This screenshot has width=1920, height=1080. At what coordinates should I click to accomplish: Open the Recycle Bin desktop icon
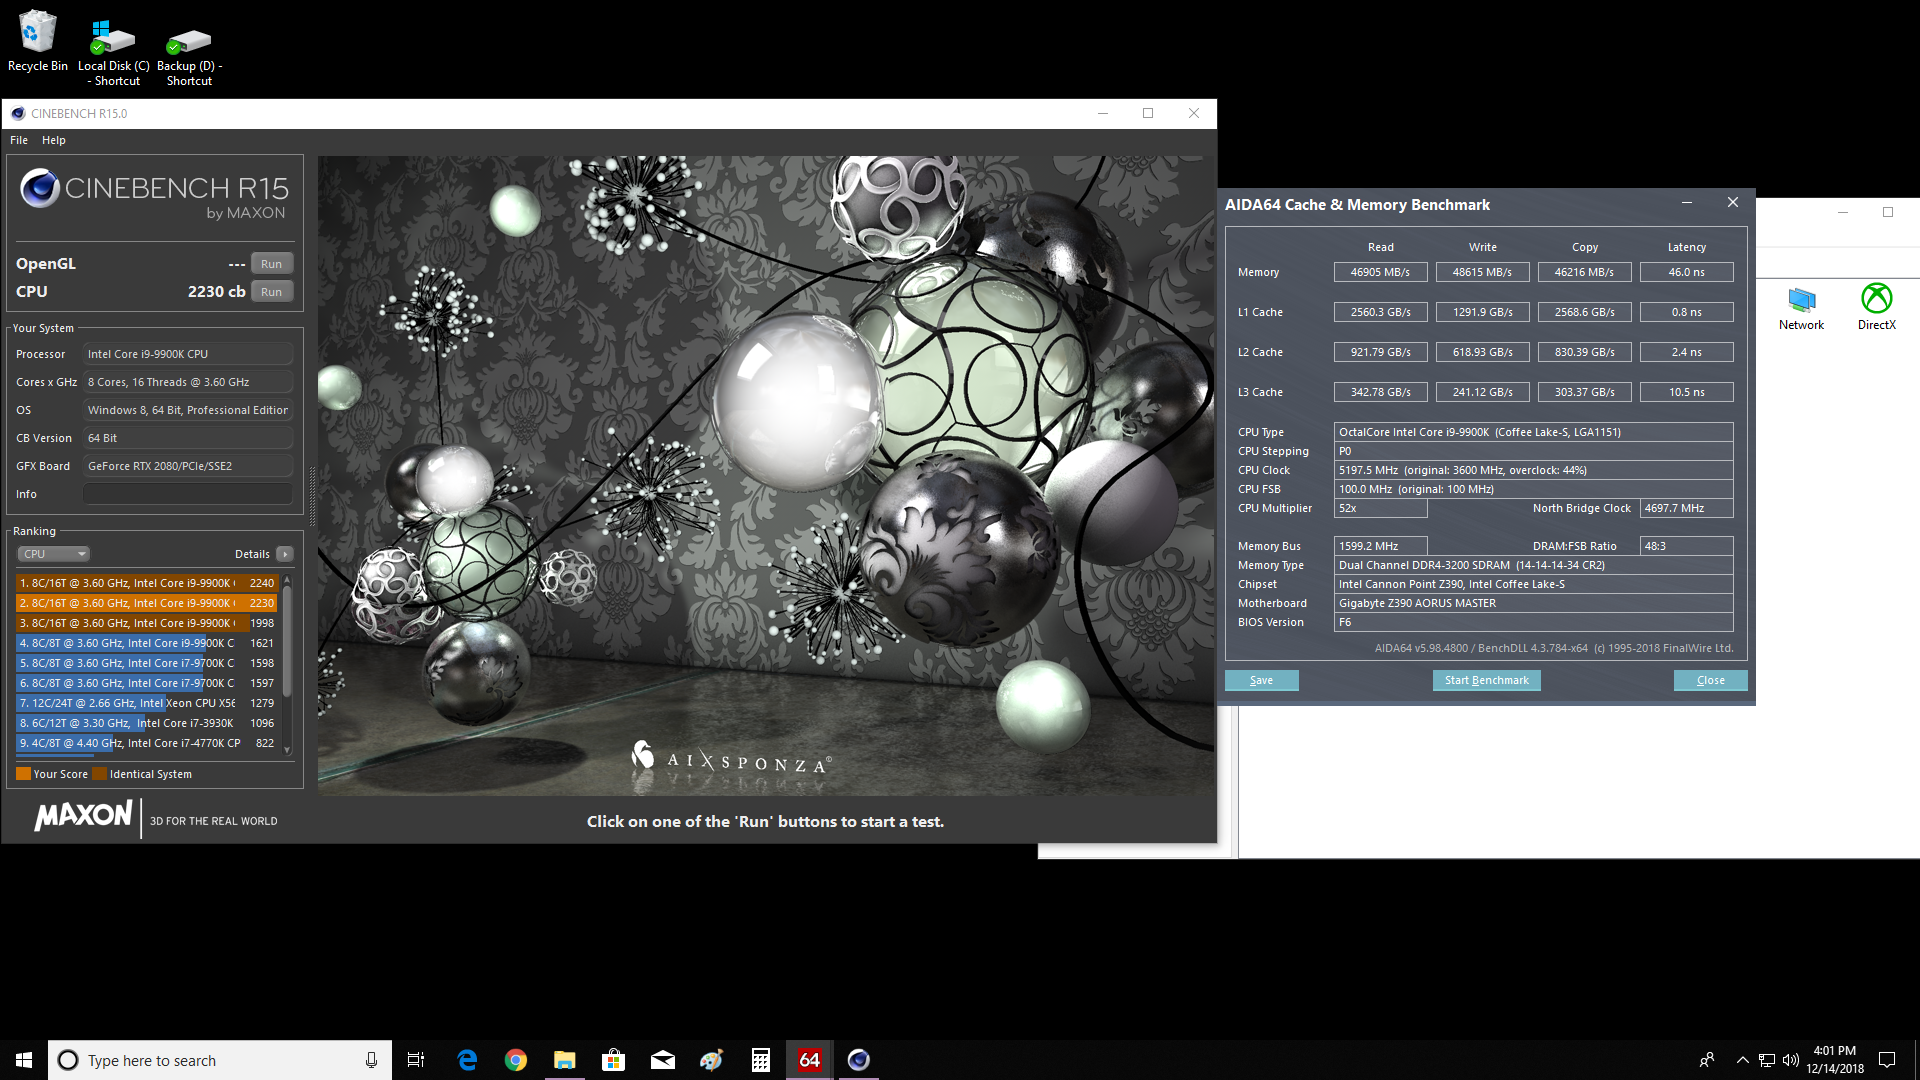[37, 40]
